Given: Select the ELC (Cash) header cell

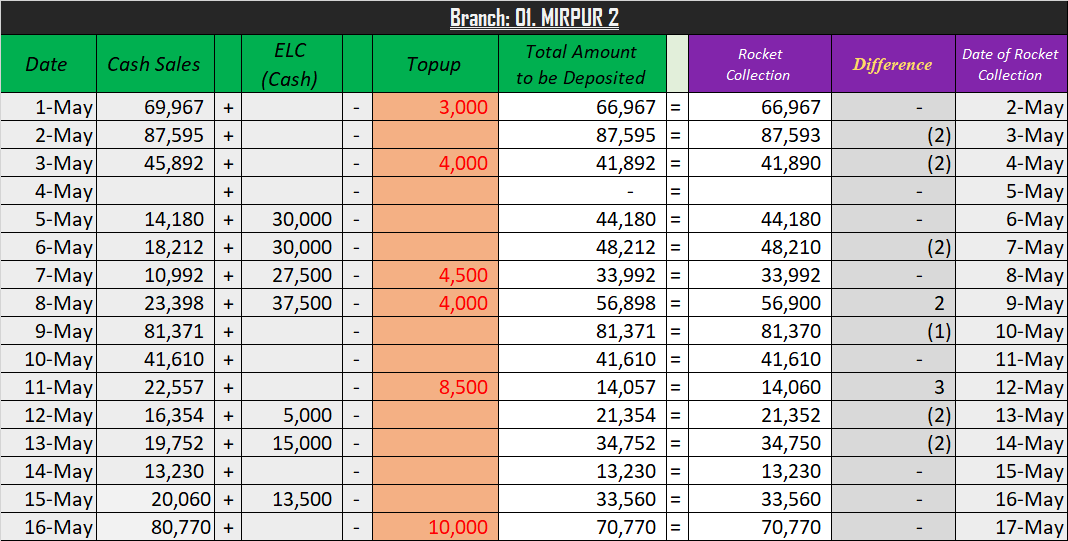Looking at the screenshot, I should point(292,64).
